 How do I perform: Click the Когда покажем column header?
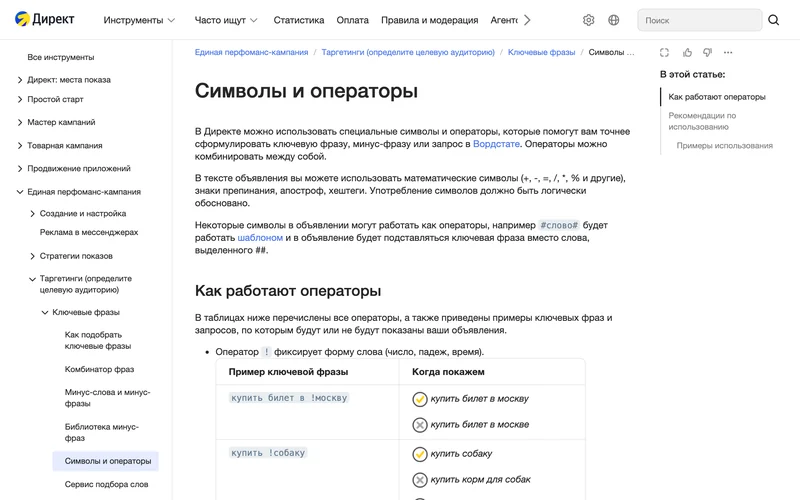[448, 372]
